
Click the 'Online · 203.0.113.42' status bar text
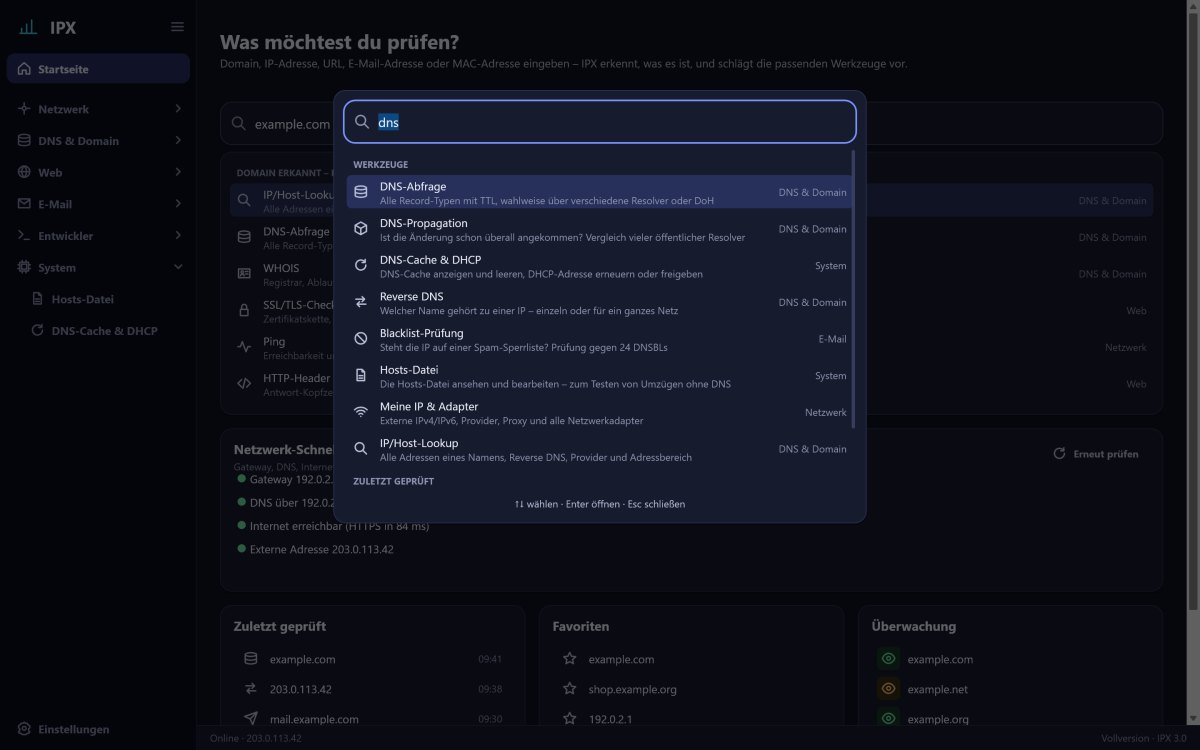click(256, 739)
